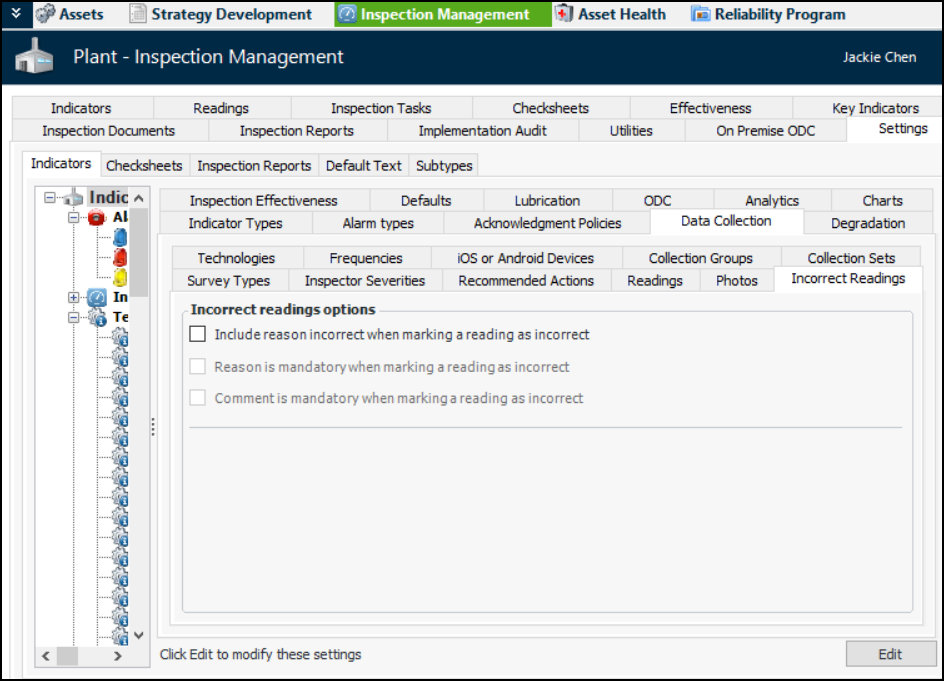Image resolution: width=944 pixels, height=681 pixels.
Task: Switch to Reliability Program module
Action: coord(769,14)
